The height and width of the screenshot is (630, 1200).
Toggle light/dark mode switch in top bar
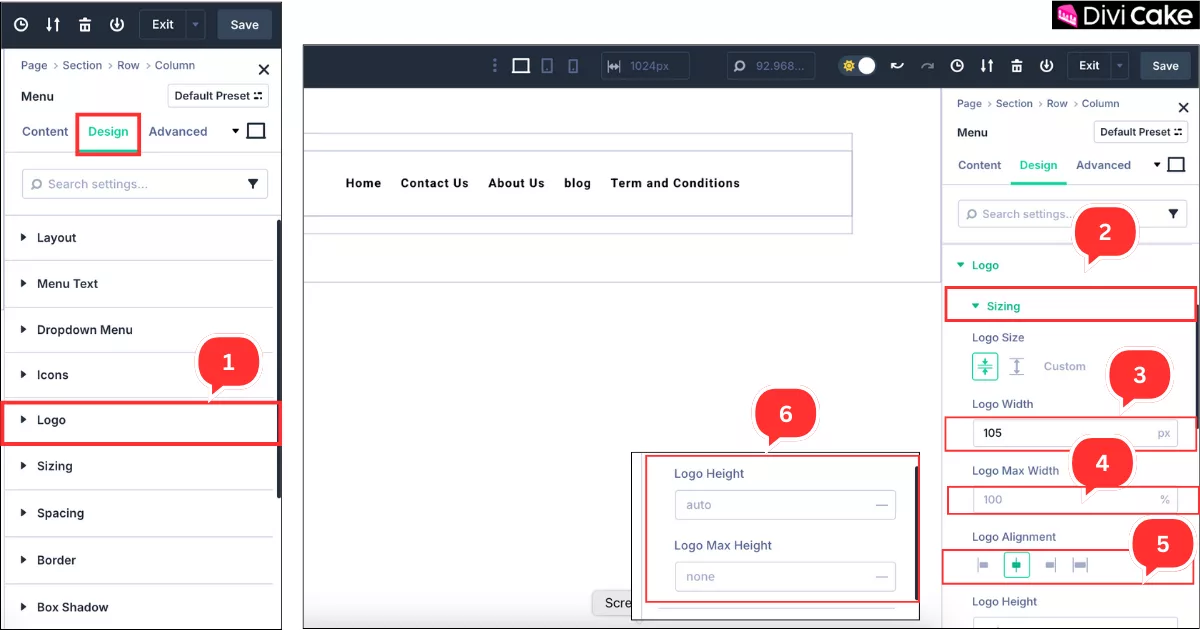859,66
